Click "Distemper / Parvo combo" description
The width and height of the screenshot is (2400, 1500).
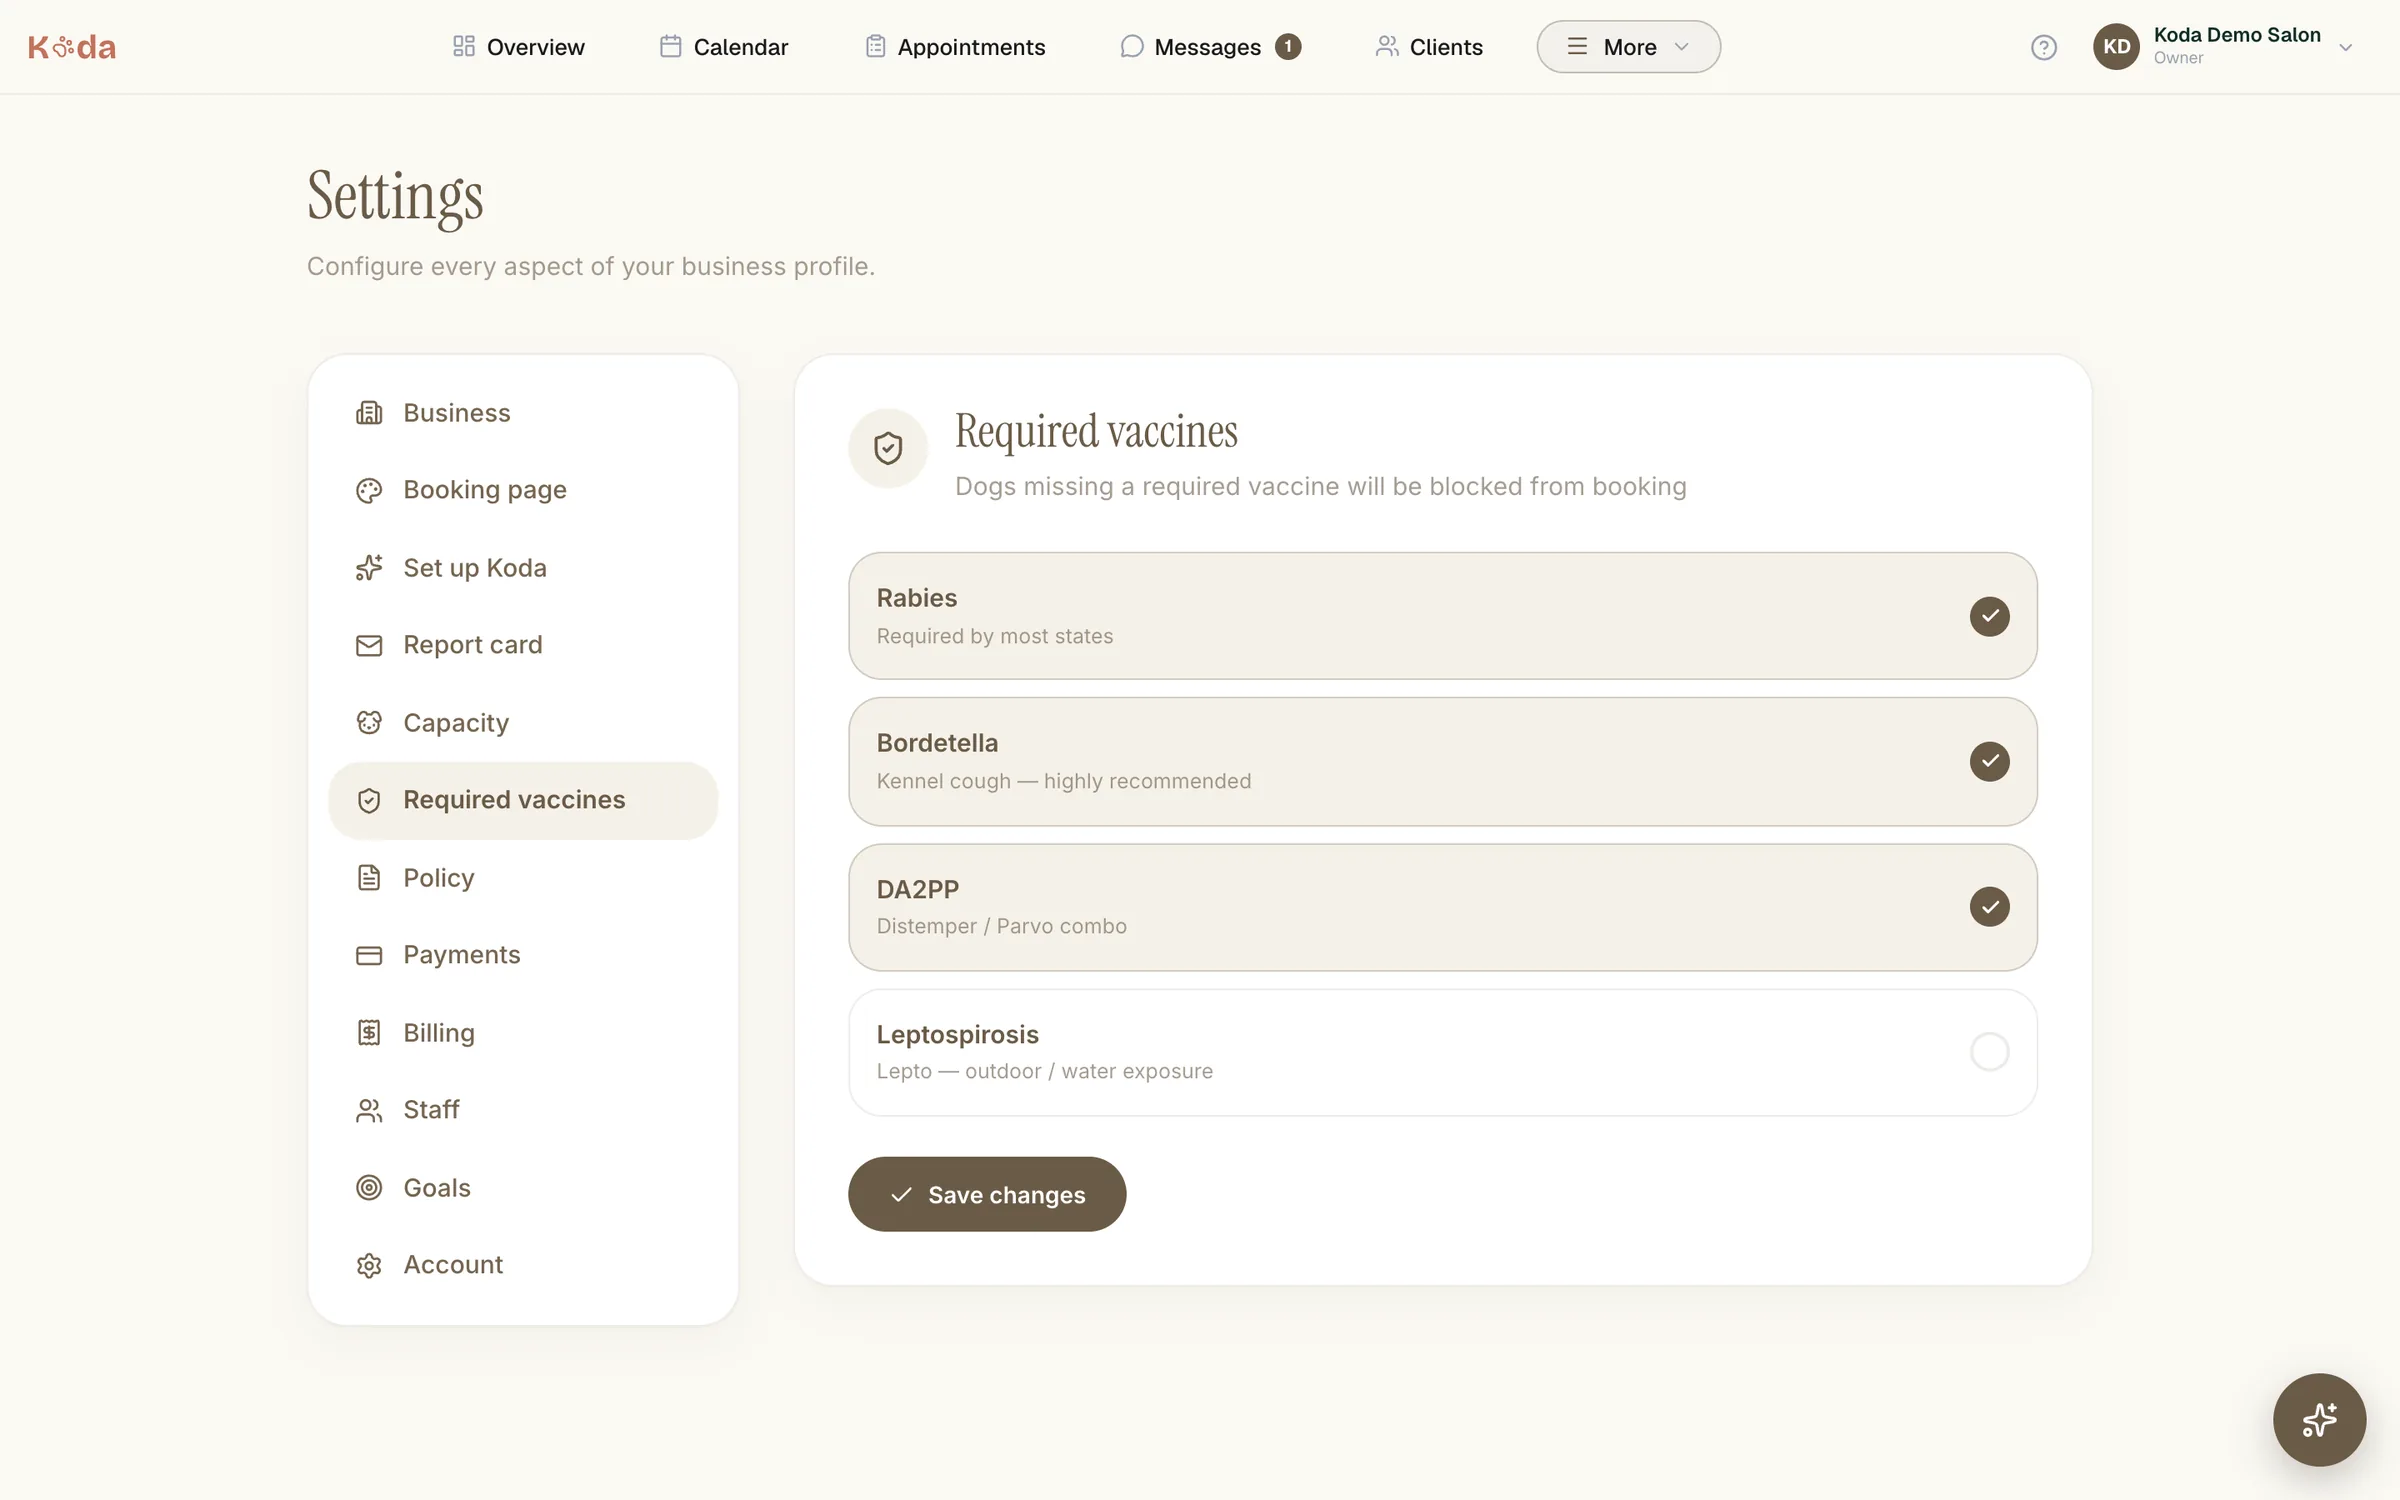pos(1002,926)
